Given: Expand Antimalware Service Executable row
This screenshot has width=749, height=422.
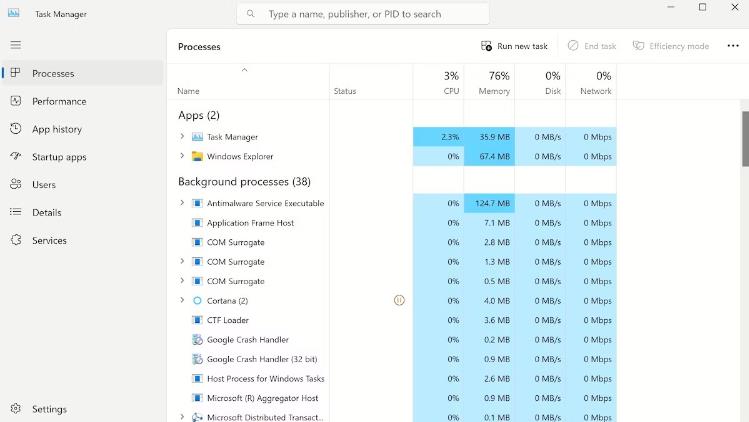Looking at the screenshot, I should [182, 203].
